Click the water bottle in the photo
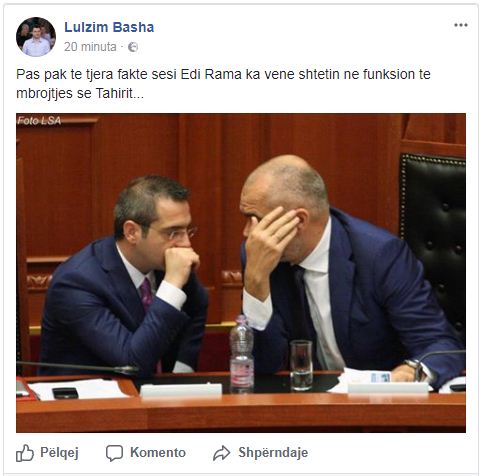Image resolution: width=482 pixels, height=476 pixels. tap(242, 354)
